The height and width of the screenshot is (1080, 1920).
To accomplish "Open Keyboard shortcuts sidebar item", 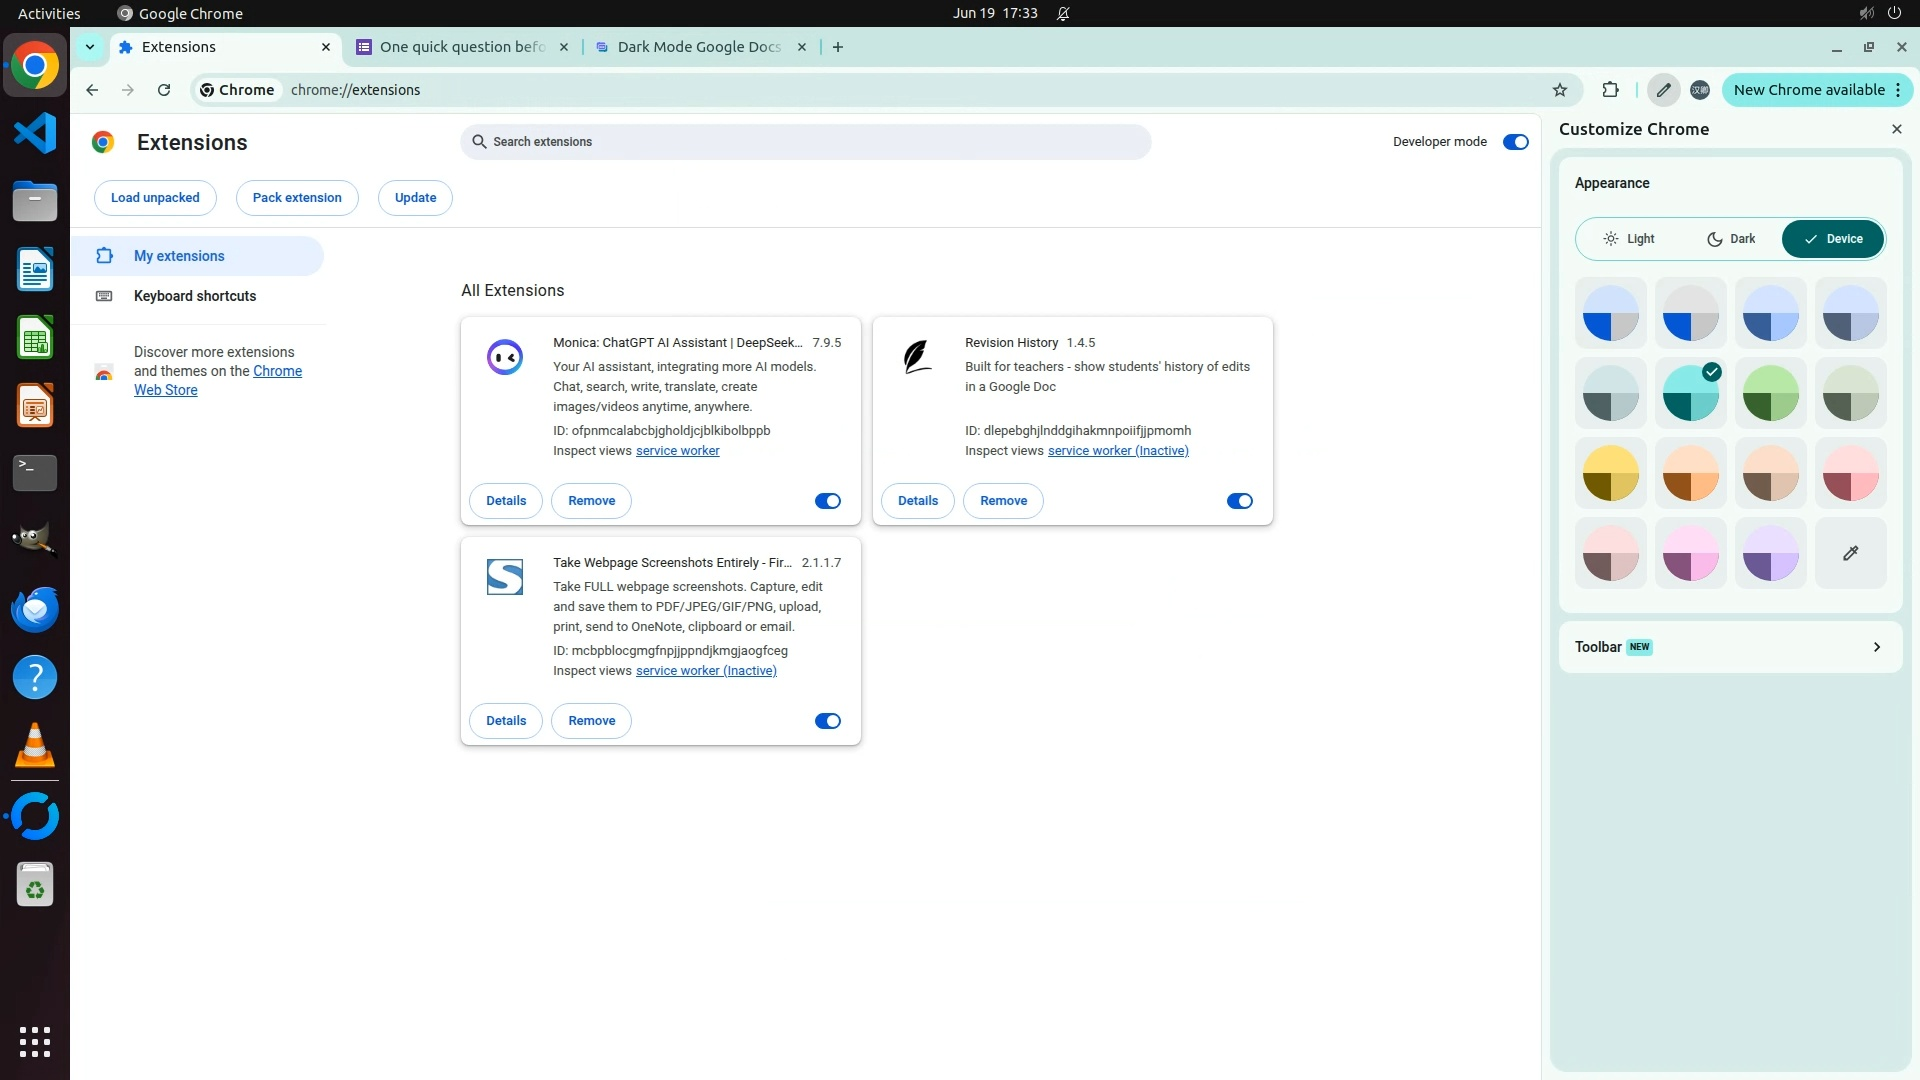I will pos(195,296).
